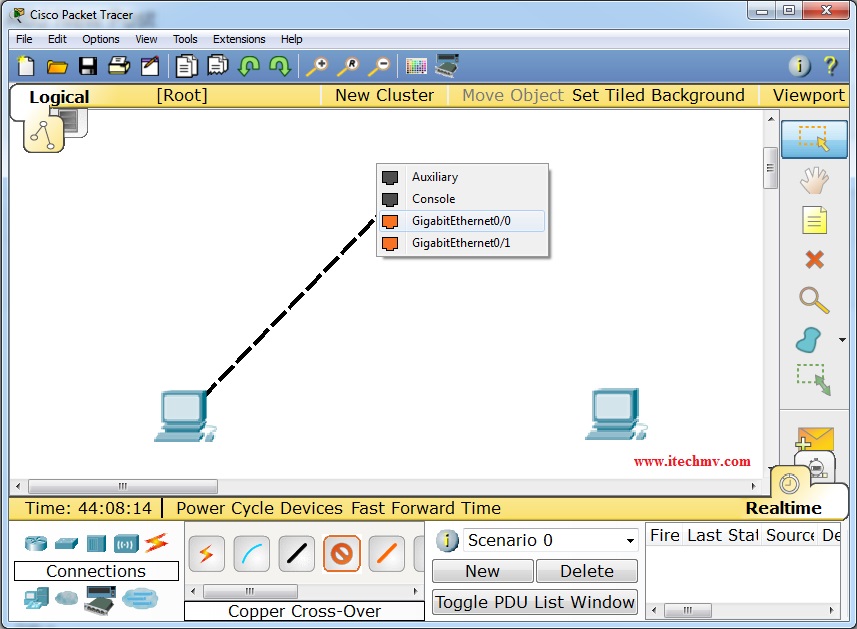Reset the workspace zoom level
857x629 pixels.
click(348, 66)
